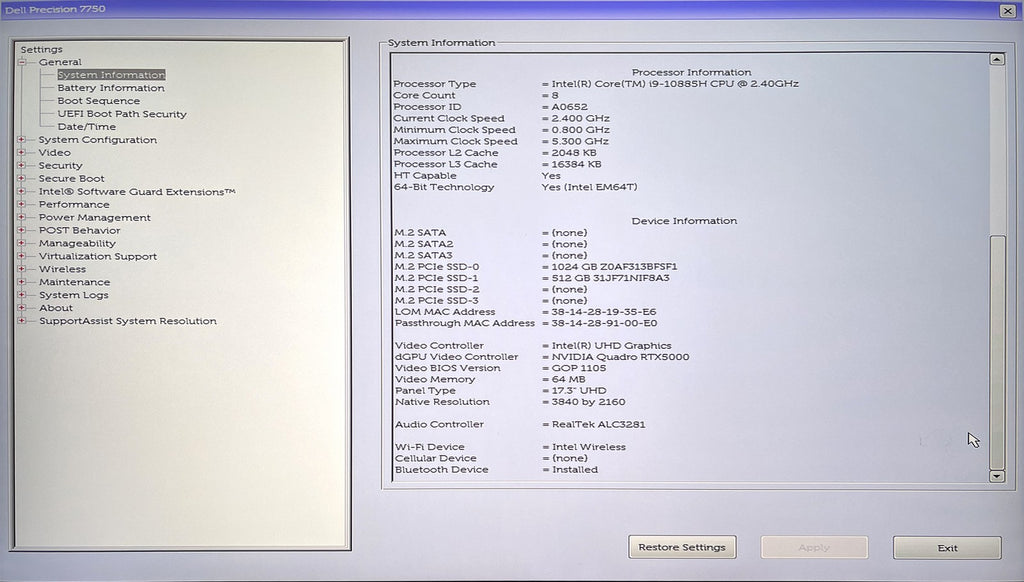Select POST Behavior category label
This screenshot has height=582, width=1024.
(80, 230)
